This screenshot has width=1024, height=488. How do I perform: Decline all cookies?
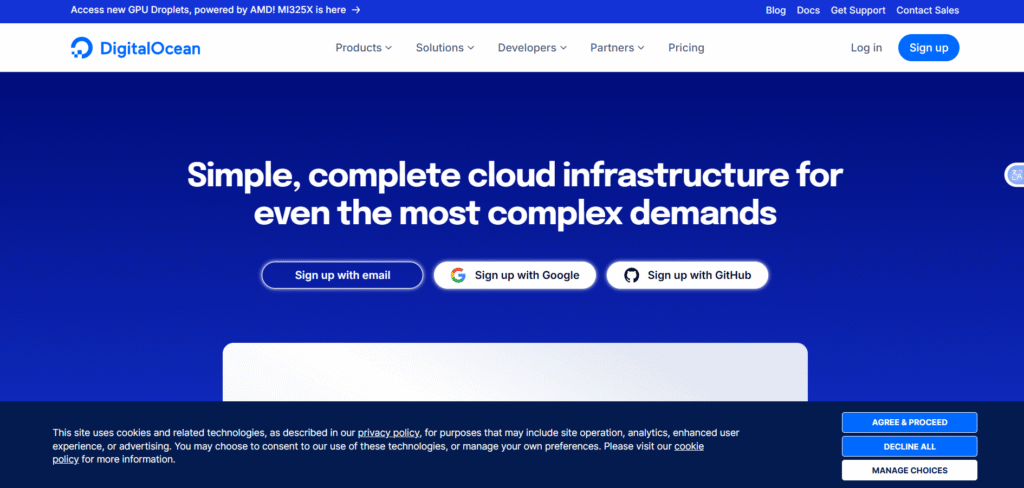(909, 446)
